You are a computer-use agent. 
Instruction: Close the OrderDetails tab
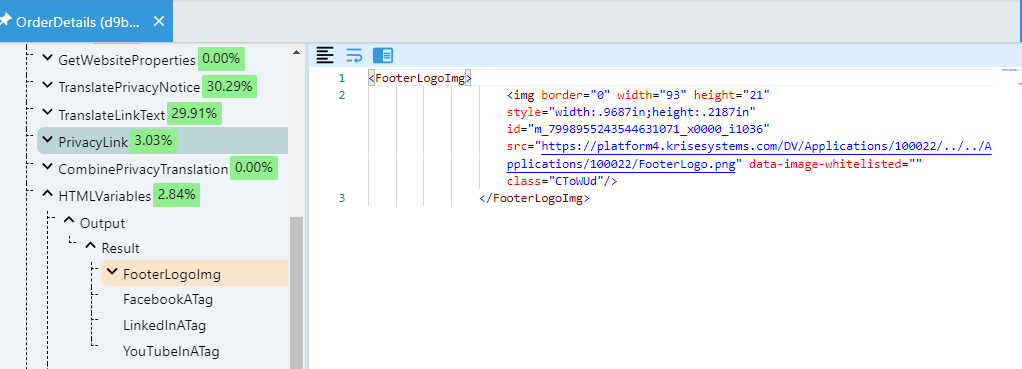point(158,22)
